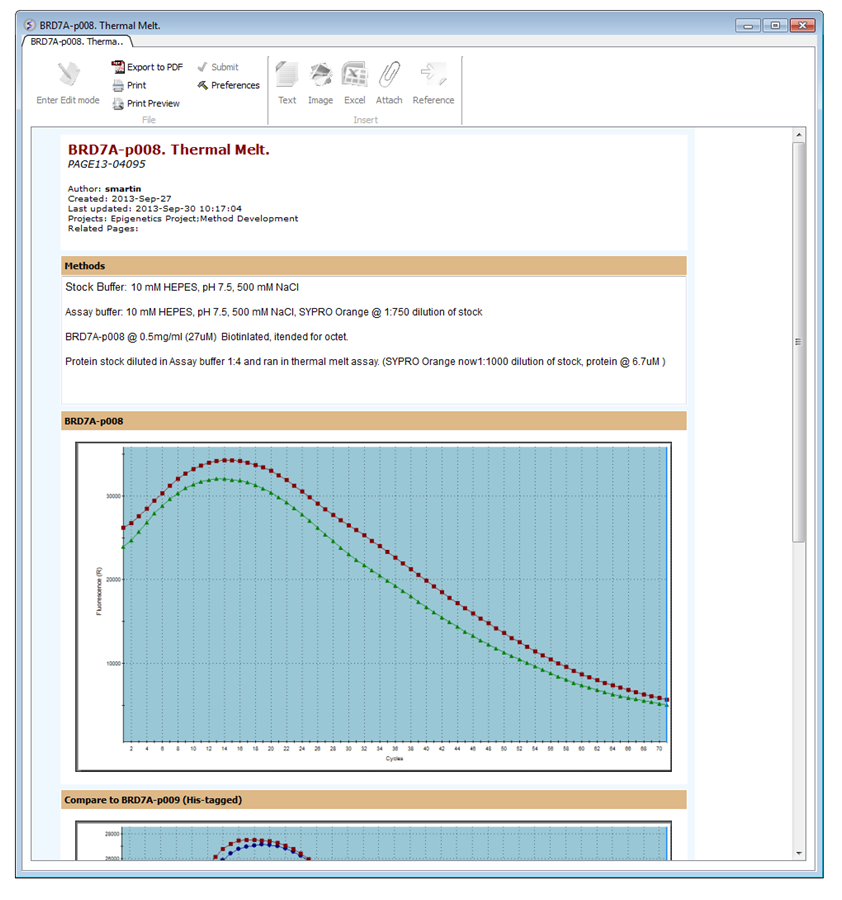Click the Attach paperclip icon
Image resolution: width=842 pixels, height=900 pixels.
389,76
